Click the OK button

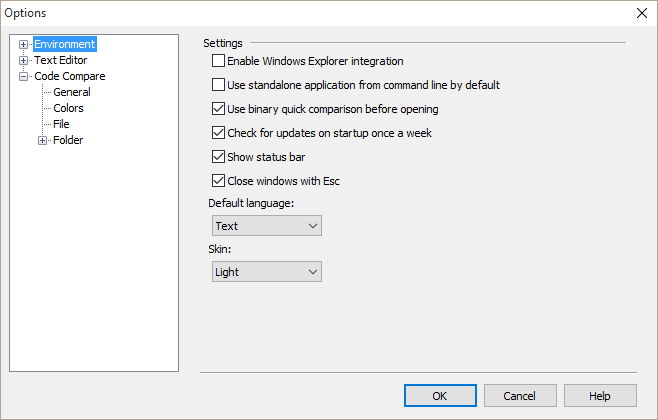pos(440,396)
